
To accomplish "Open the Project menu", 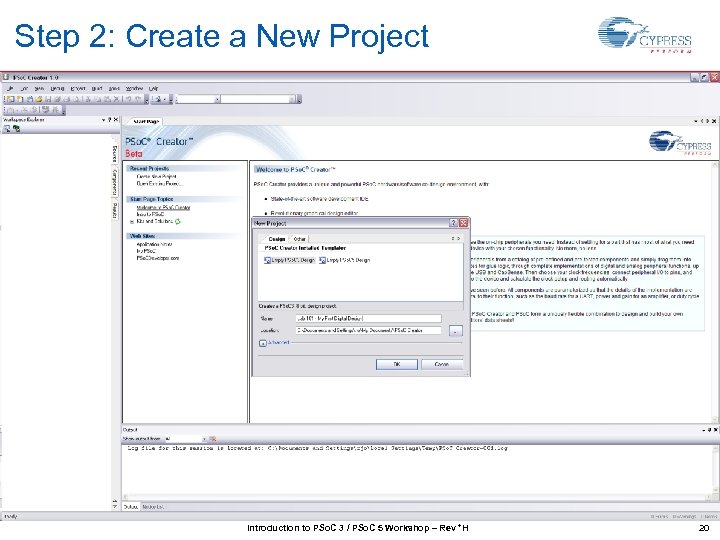I will pos(78,88).
